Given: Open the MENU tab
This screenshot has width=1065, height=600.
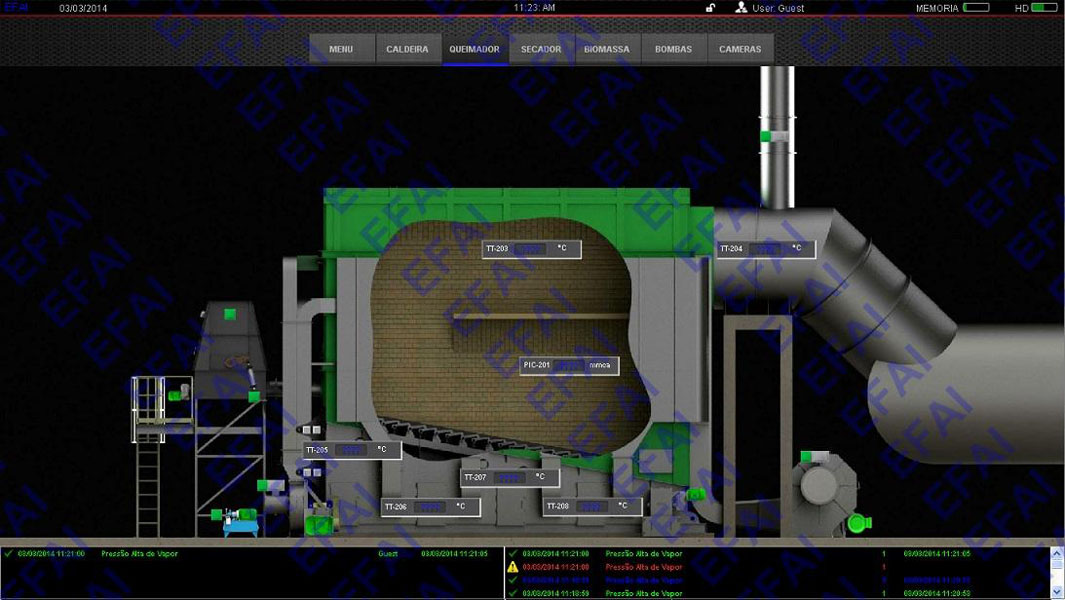Looking at the screenshot, I should point(341,49).
